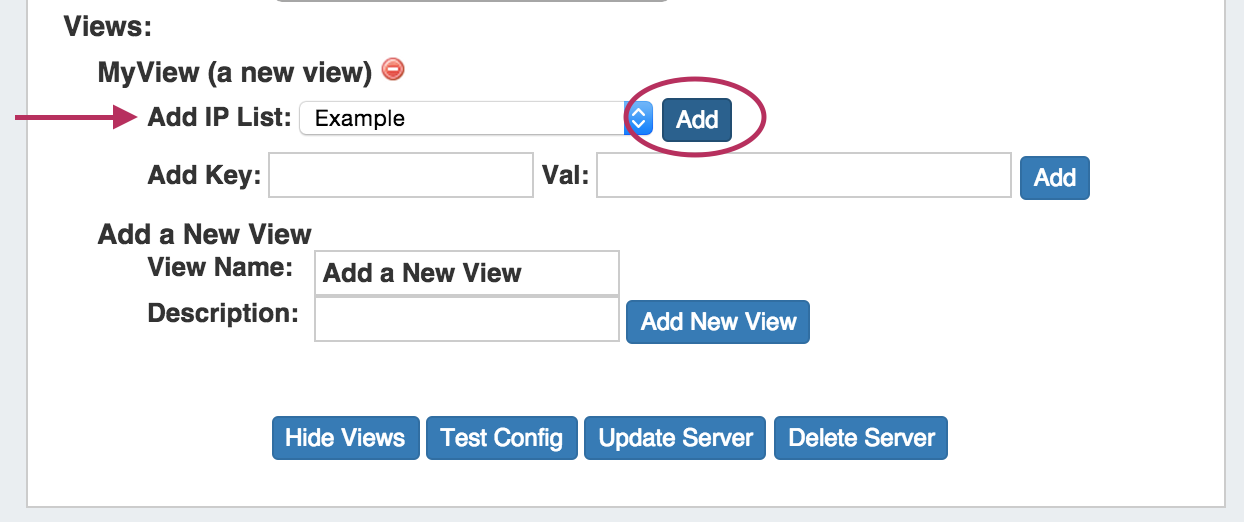Click the Description: label text

223,313
